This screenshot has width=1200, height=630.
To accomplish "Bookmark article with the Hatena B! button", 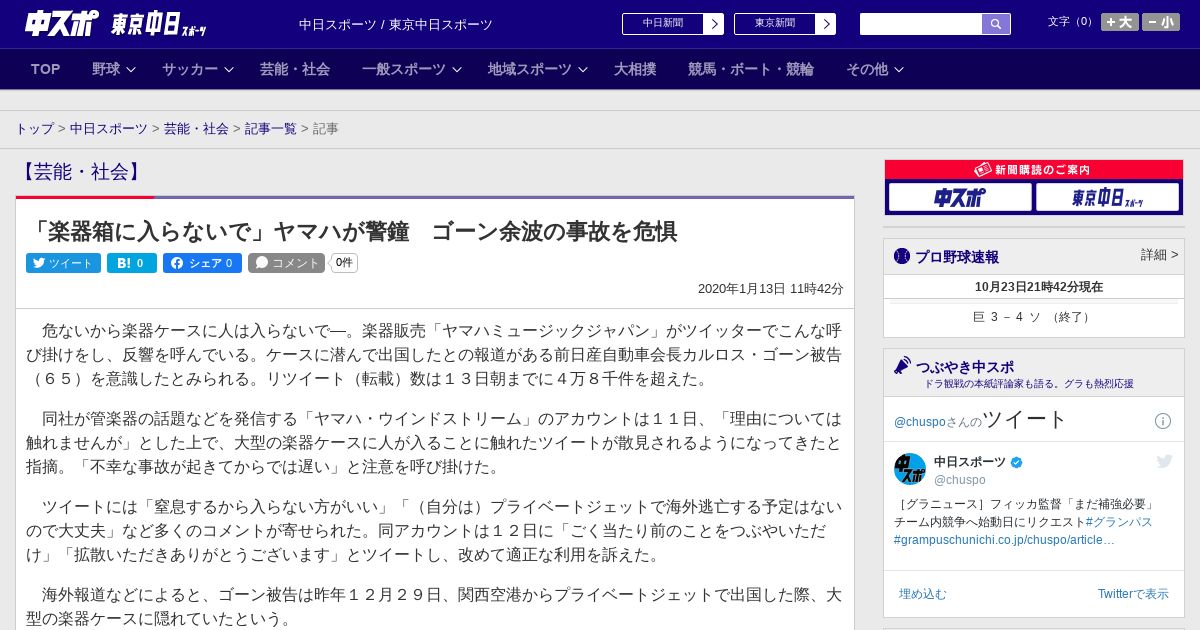I will coord(132,263).
